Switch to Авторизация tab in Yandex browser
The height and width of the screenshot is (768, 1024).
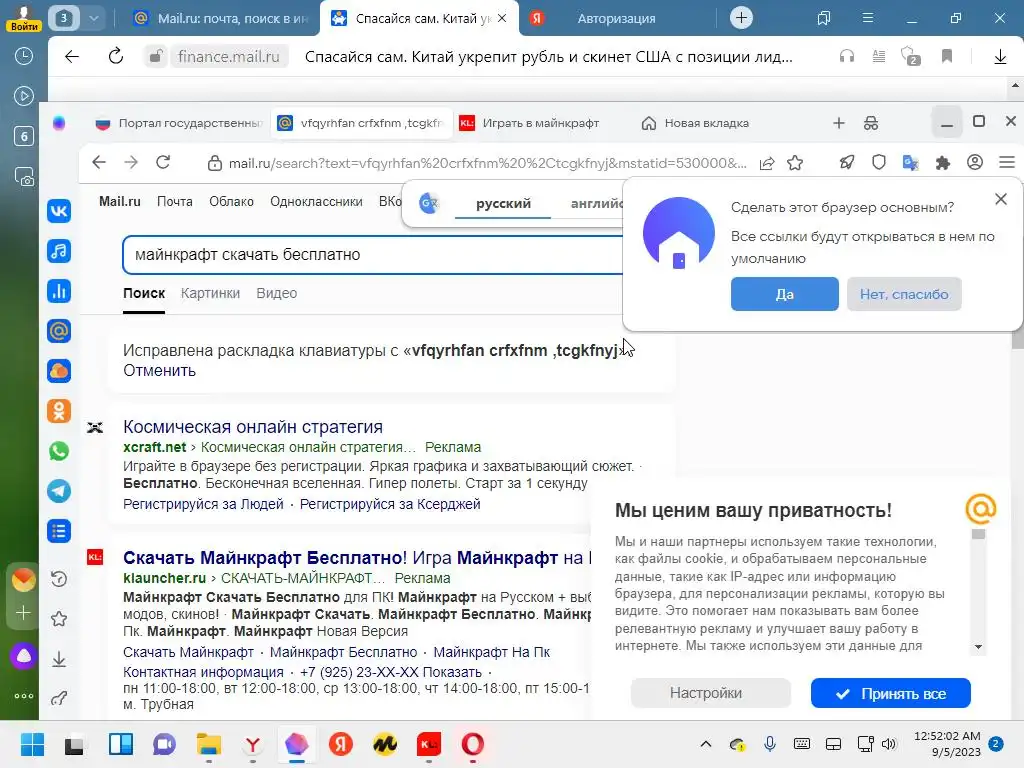click(x=616, y=18)
